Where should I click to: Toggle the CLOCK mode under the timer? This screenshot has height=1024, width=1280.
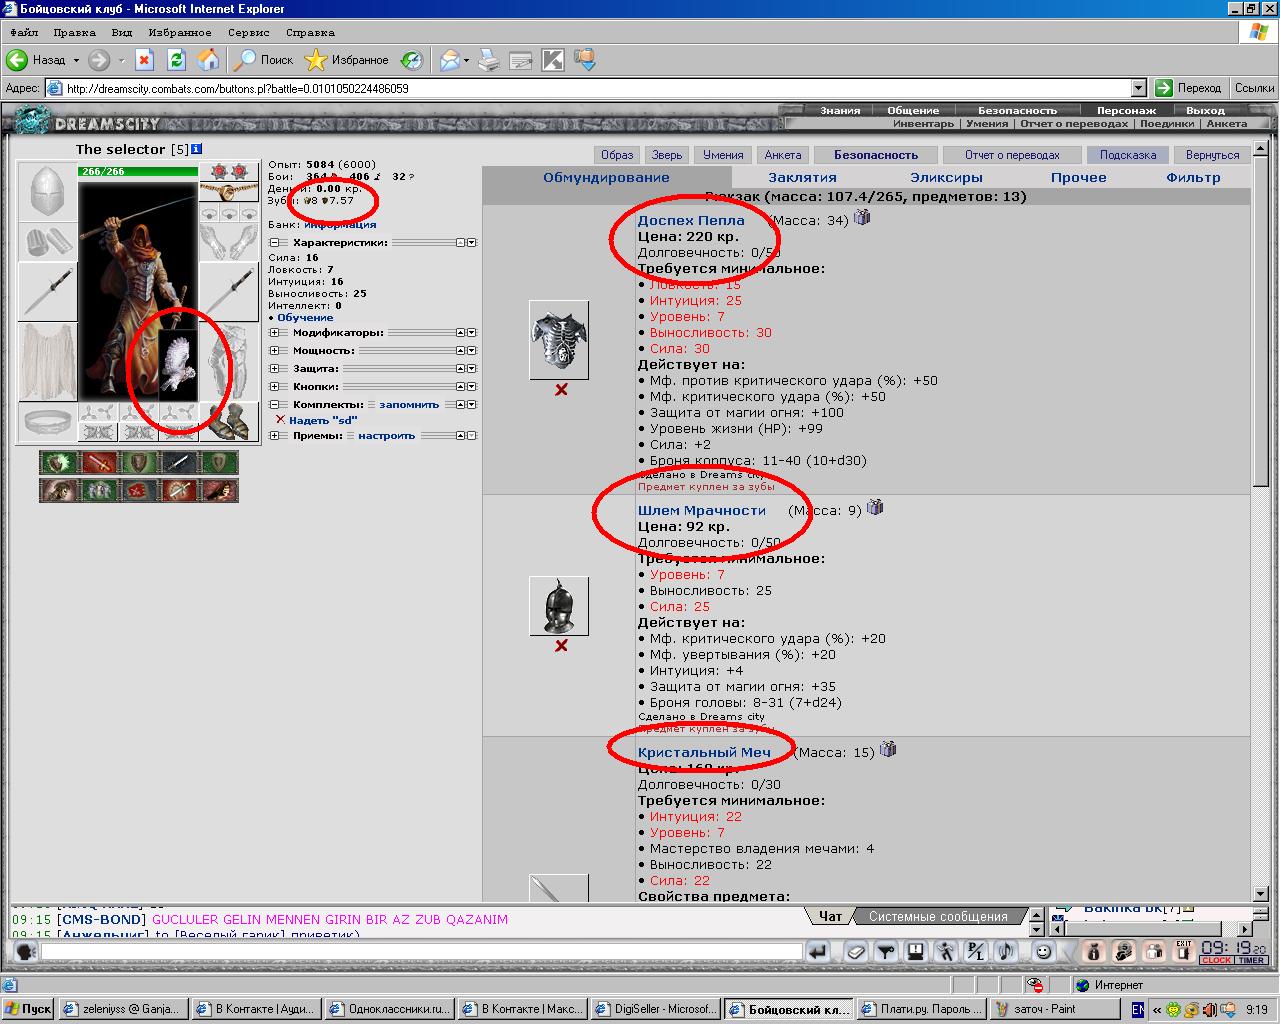[x=1216, y=961]
